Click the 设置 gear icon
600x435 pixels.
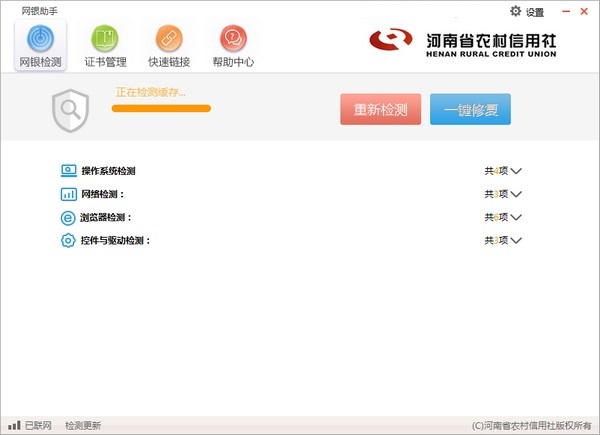(516, 11)
